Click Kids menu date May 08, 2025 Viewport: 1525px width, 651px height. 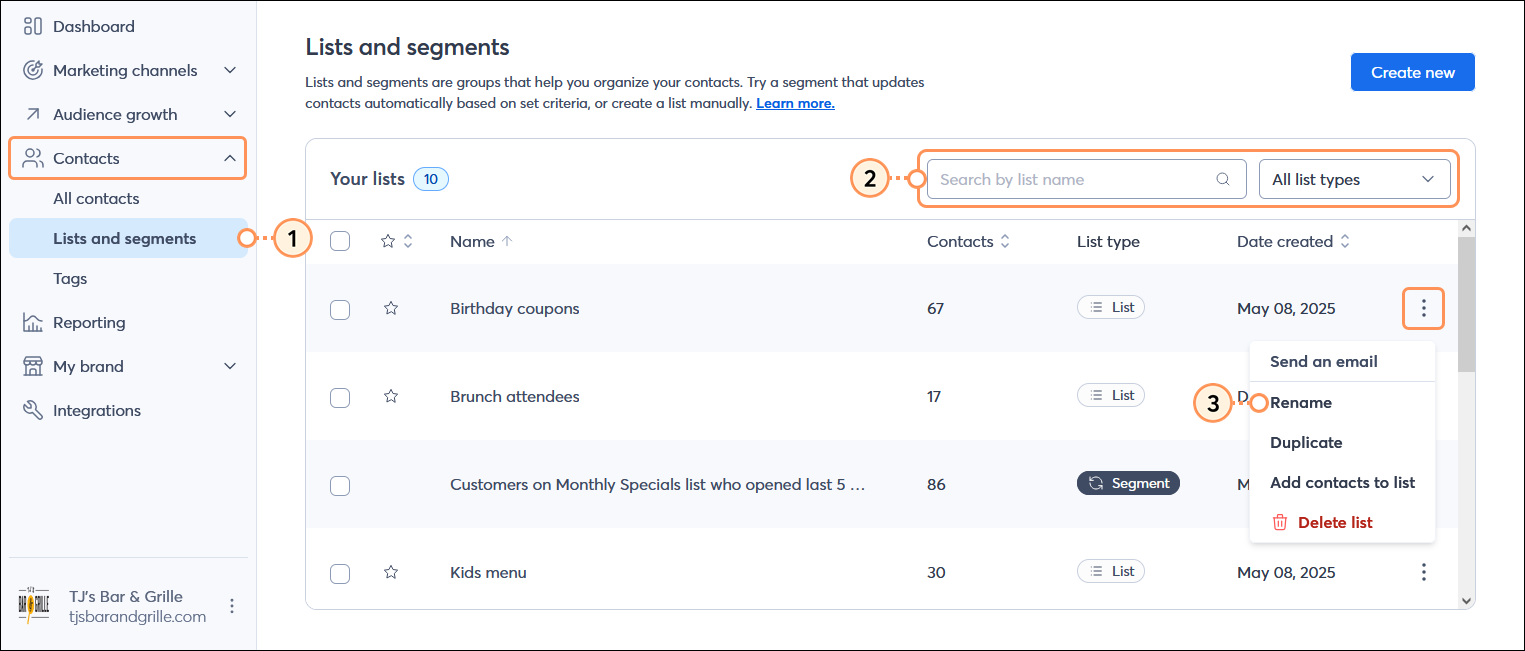(x=1286, y=572)
